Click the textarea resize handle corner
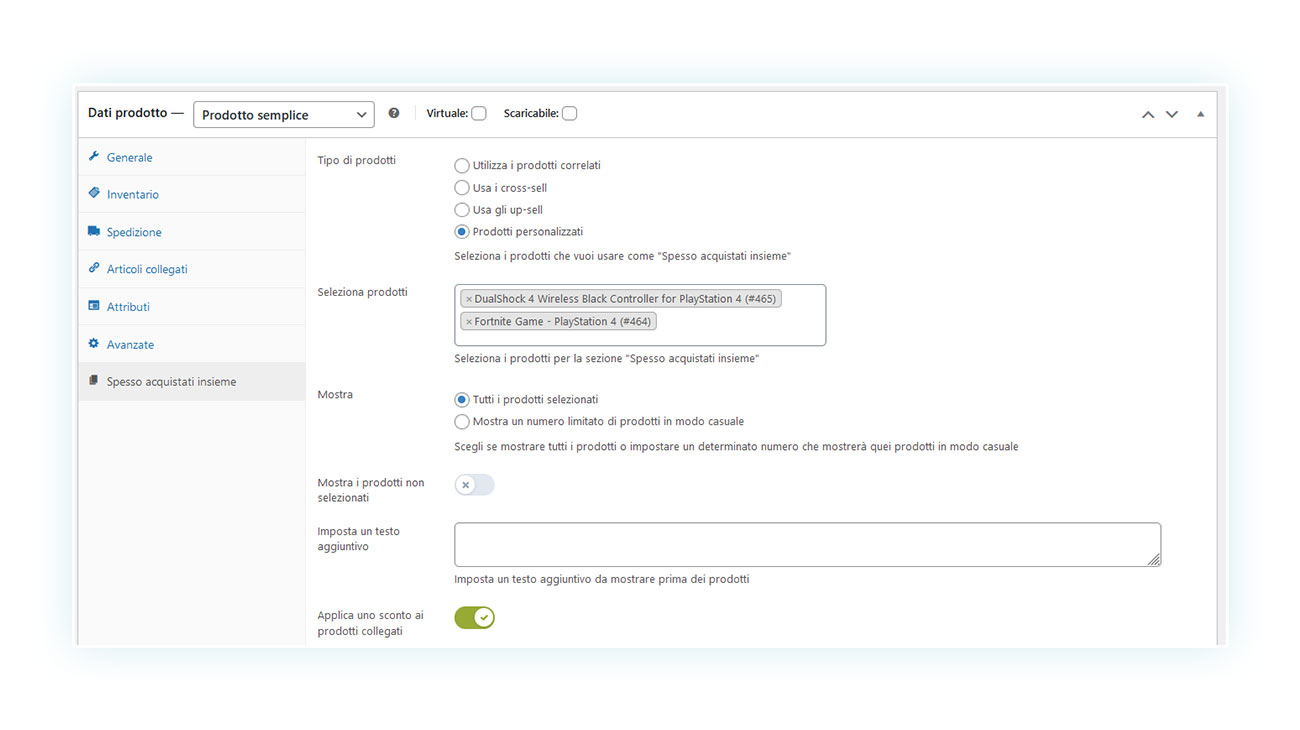Image resolution: width=1300 pixels, height=730 pixels. pyautogui.click(x=1154, y=560)
